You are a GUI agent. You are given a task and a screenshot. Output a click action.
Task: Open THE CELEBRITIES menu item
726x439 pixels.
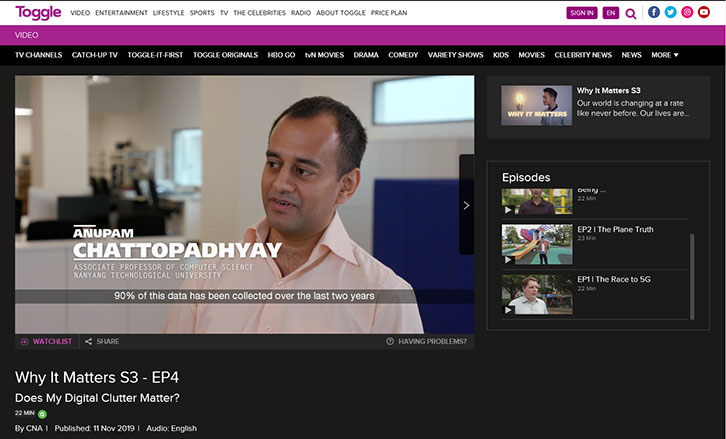pyautogui.click(x=259, y=13)
